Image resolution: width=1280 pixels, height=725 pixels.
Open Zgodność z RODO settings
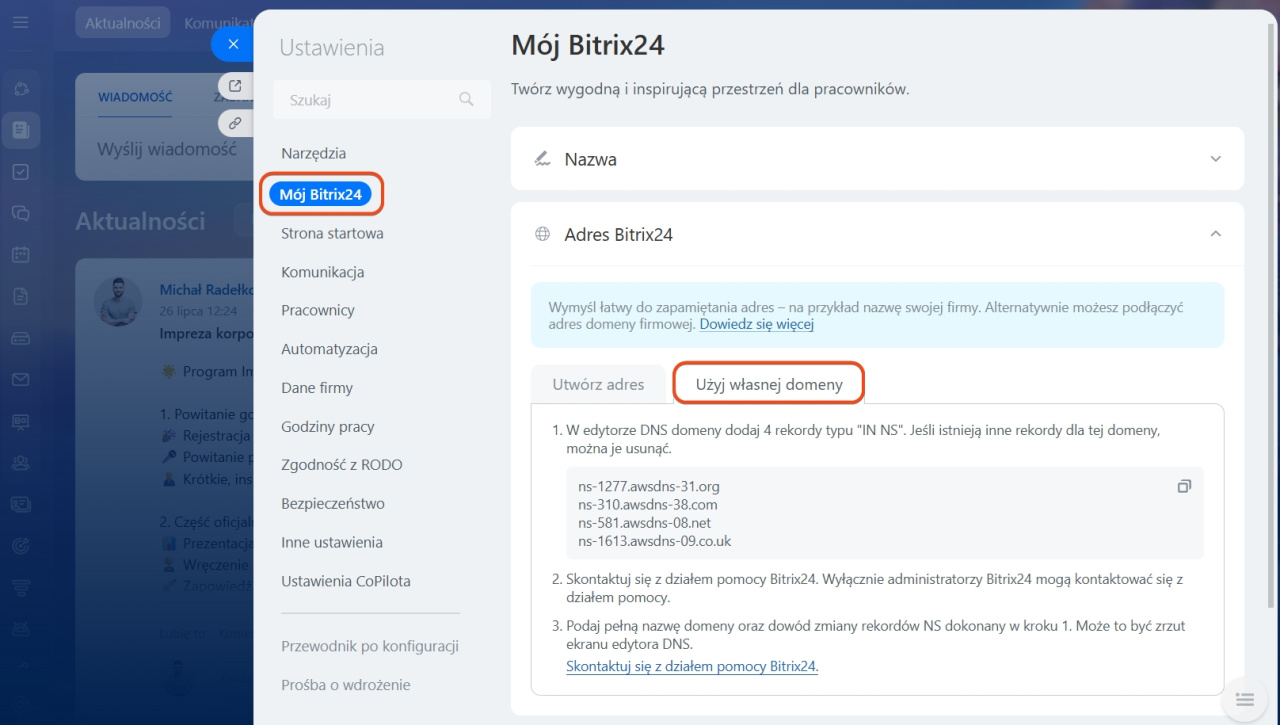coord(341,465)
